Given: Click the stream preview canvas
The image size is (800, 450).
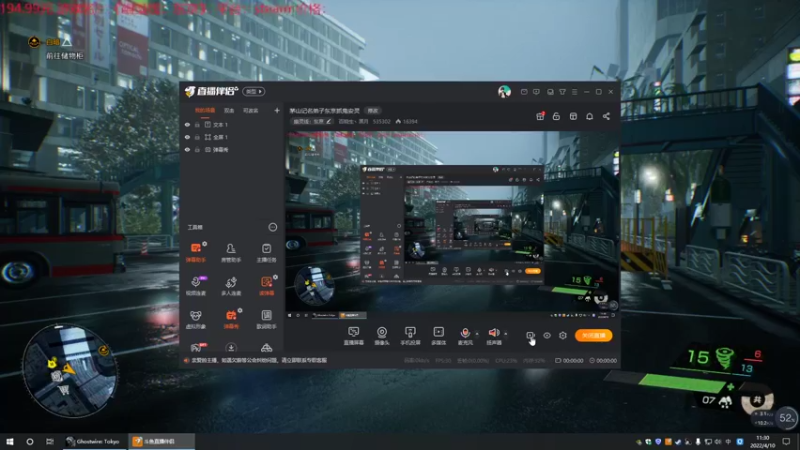Looking at the screenshot, I should (x=452, y=225).
